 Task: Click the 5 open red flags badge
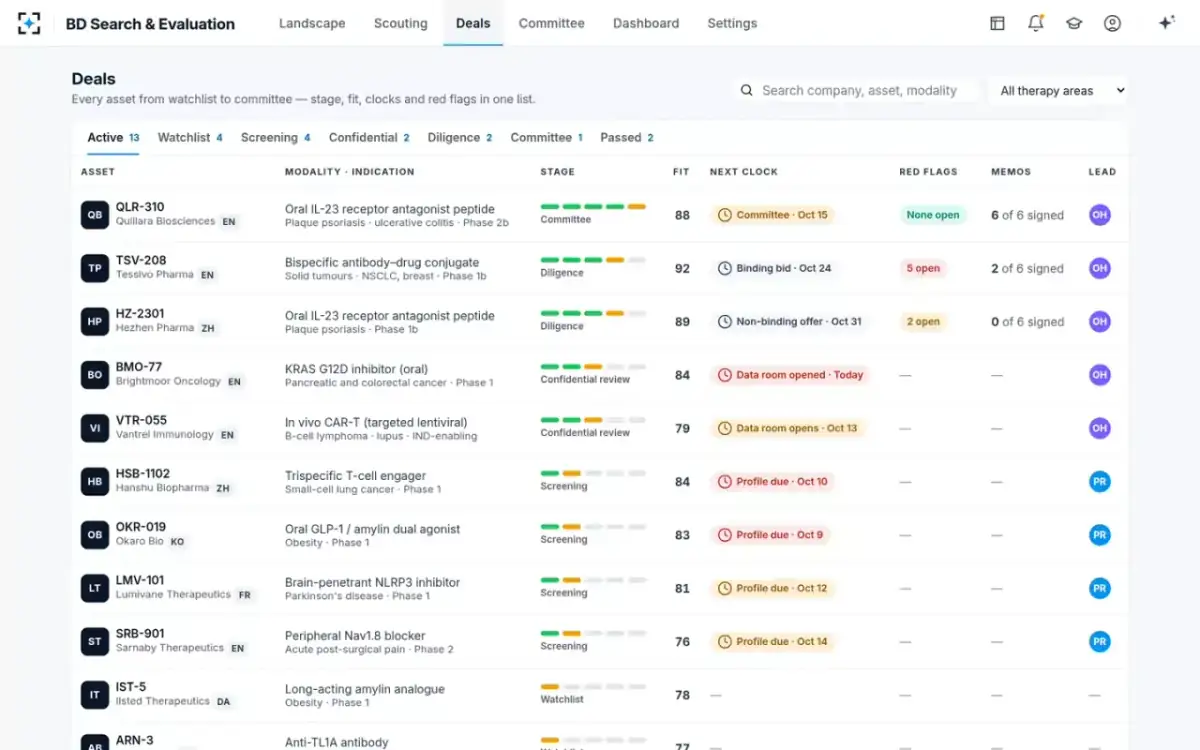tap(923, 268)
